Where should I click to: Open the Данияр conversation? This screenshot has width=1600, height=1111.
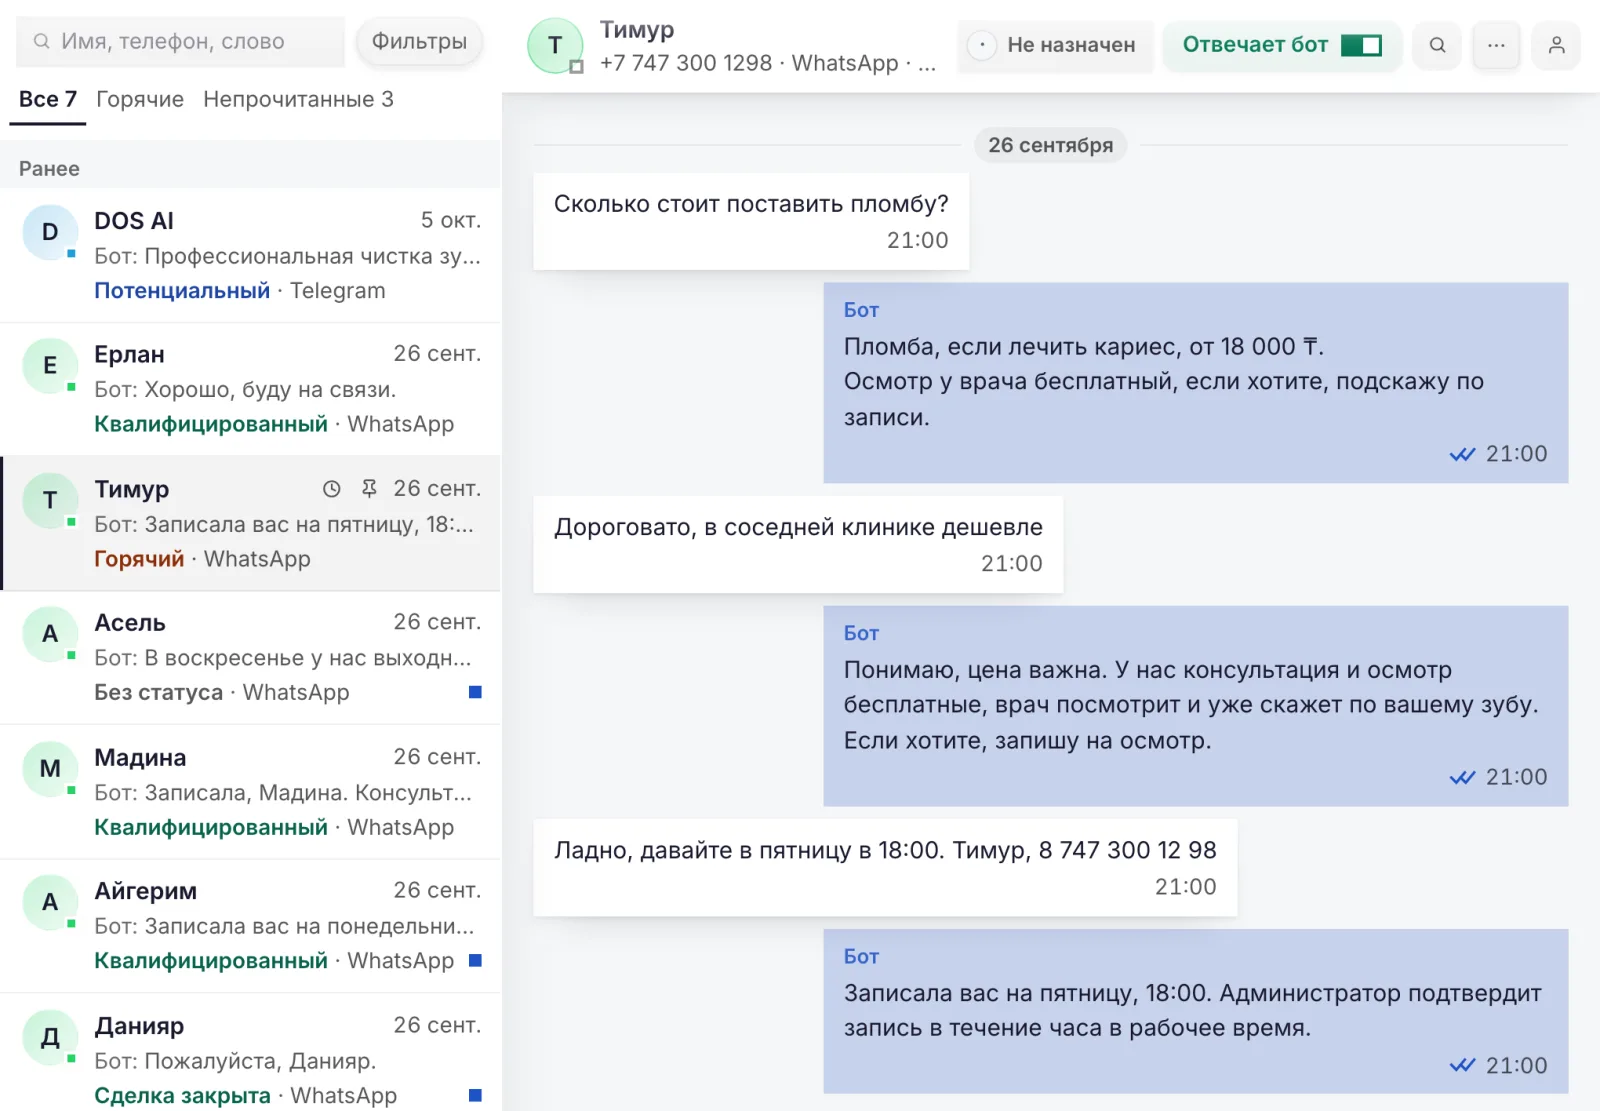point(250,1052)
